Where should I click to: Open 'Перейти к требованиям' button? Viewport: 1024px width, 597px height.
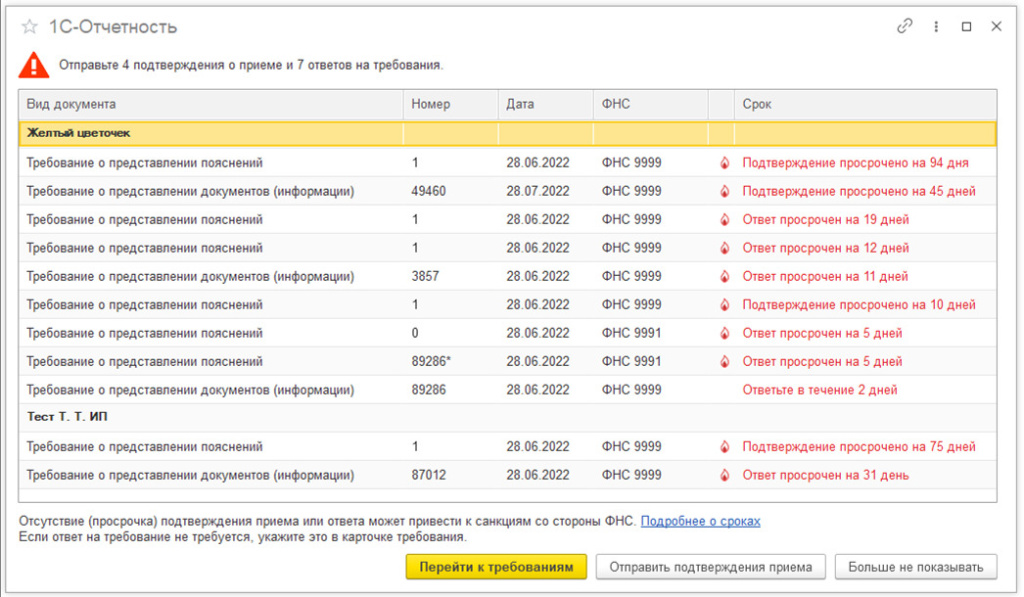click(496, 567)
